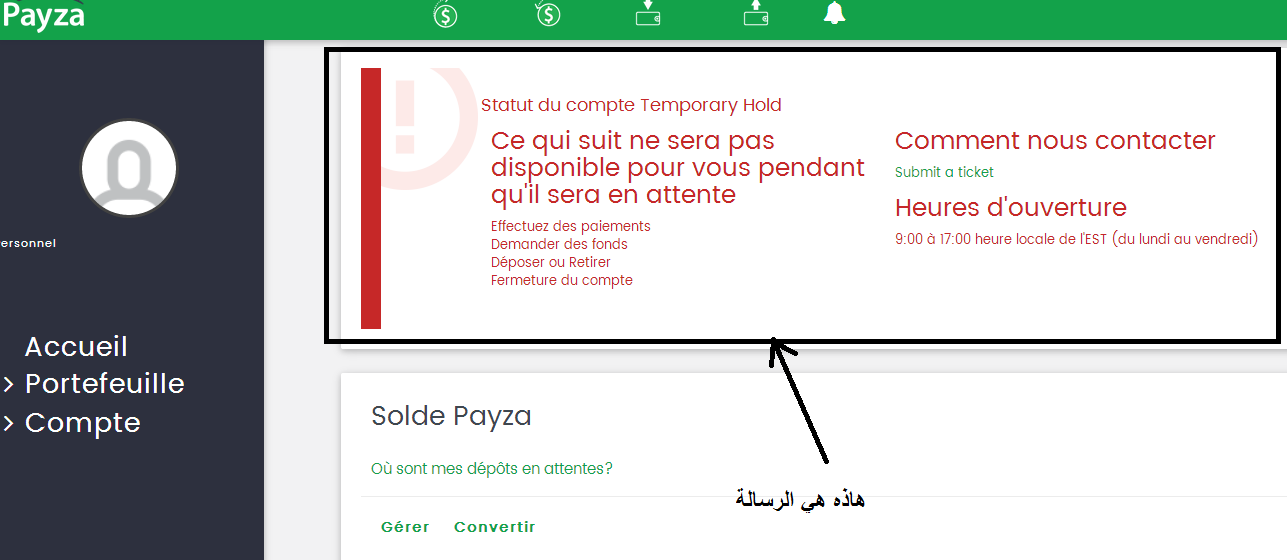Click the send money dollar icon

(445, 14)
